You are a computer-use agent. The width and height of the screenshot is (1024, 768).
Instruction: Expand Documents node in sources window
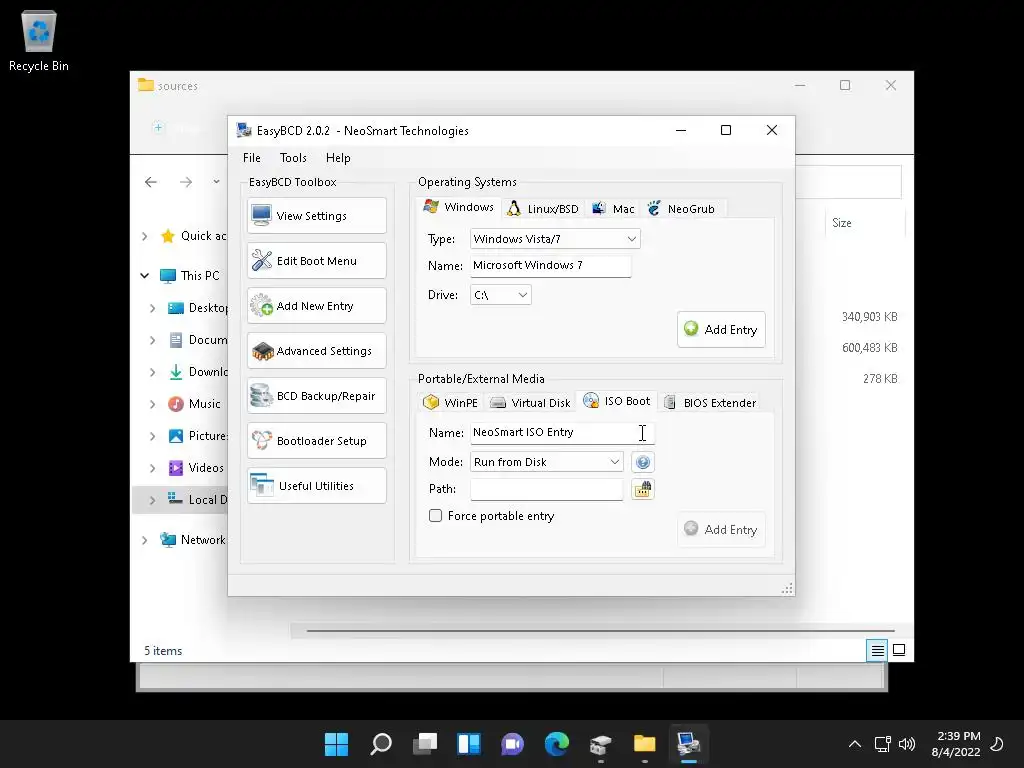click(152, 340)
